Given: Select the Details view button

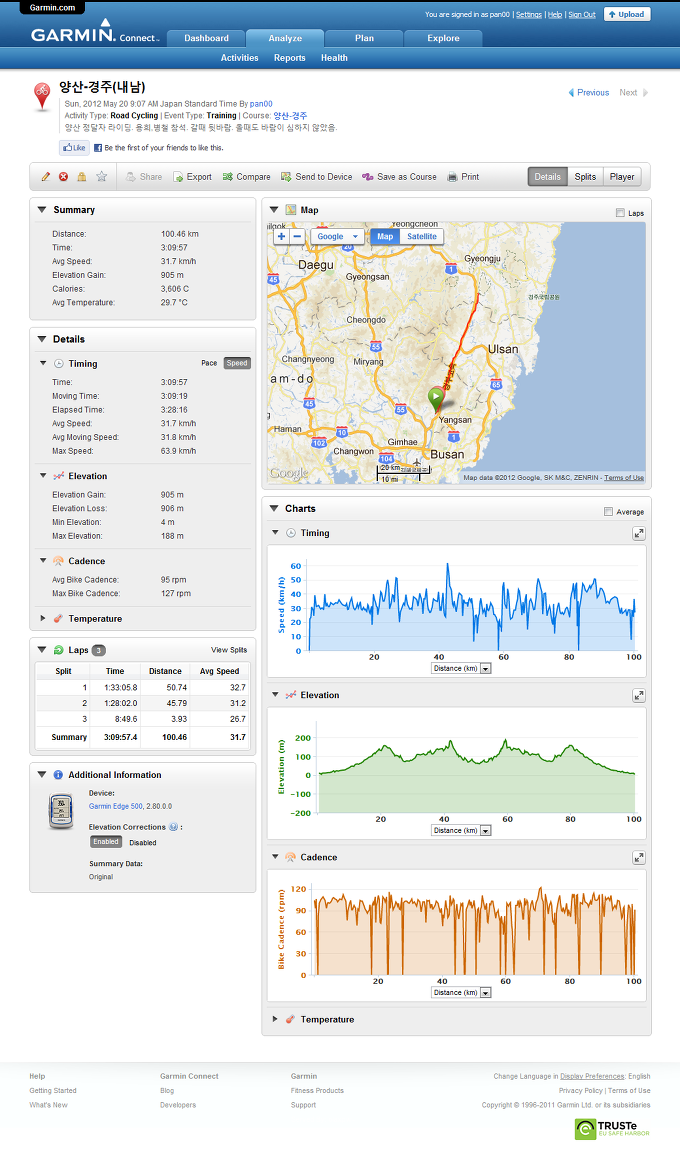Looking at the screenshot, I should click(548, 177).
